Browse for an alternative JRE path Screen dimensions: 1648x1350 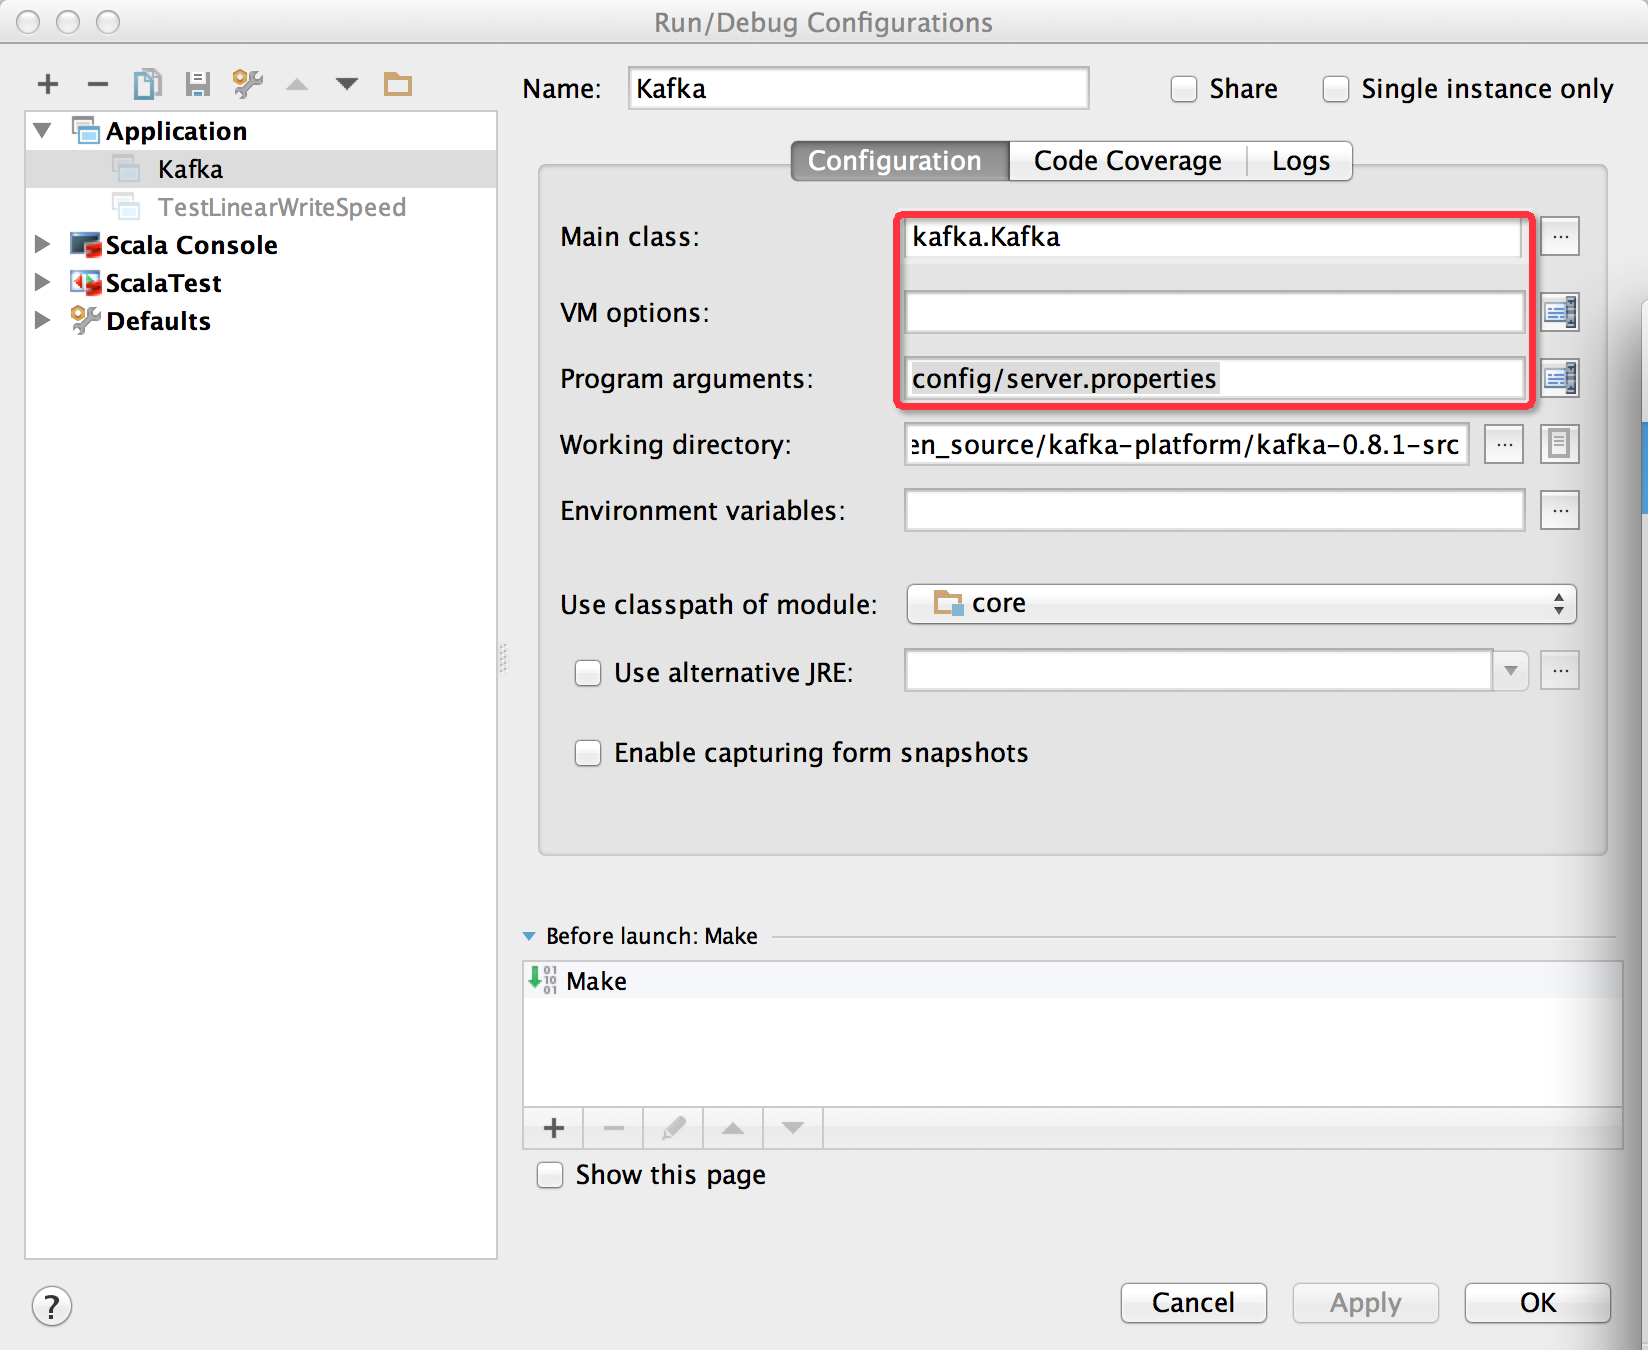click(1560, 671)
